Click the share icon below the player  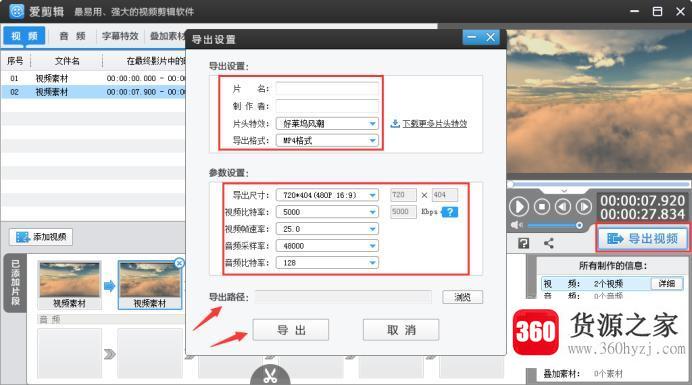[549, 243]
